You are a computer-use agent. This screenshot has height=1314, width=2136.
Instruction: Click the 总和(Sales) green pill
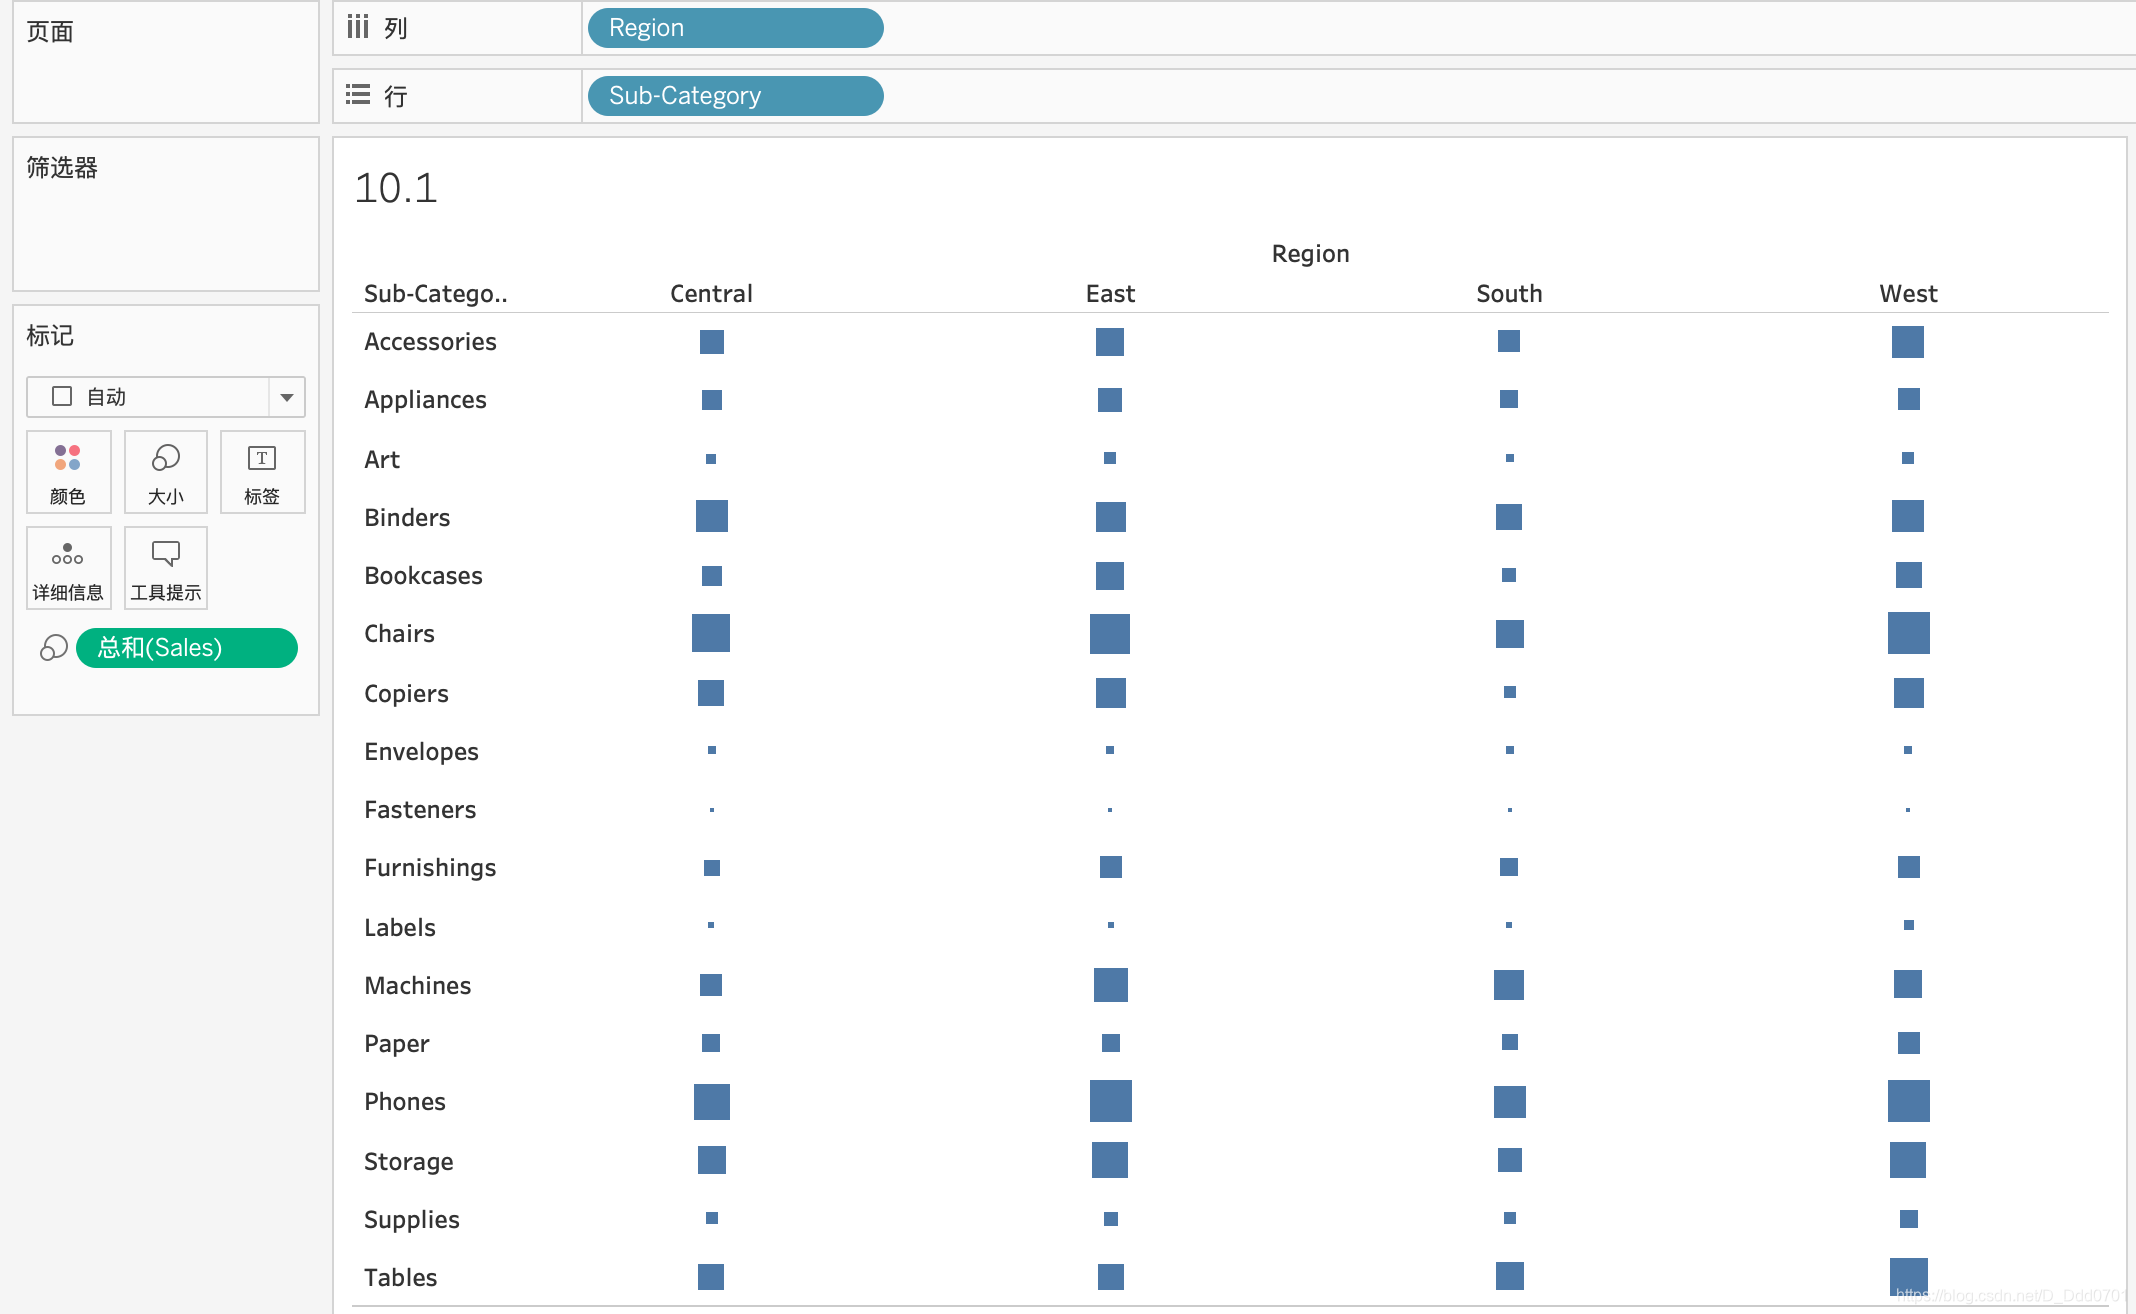click(187, 648)
